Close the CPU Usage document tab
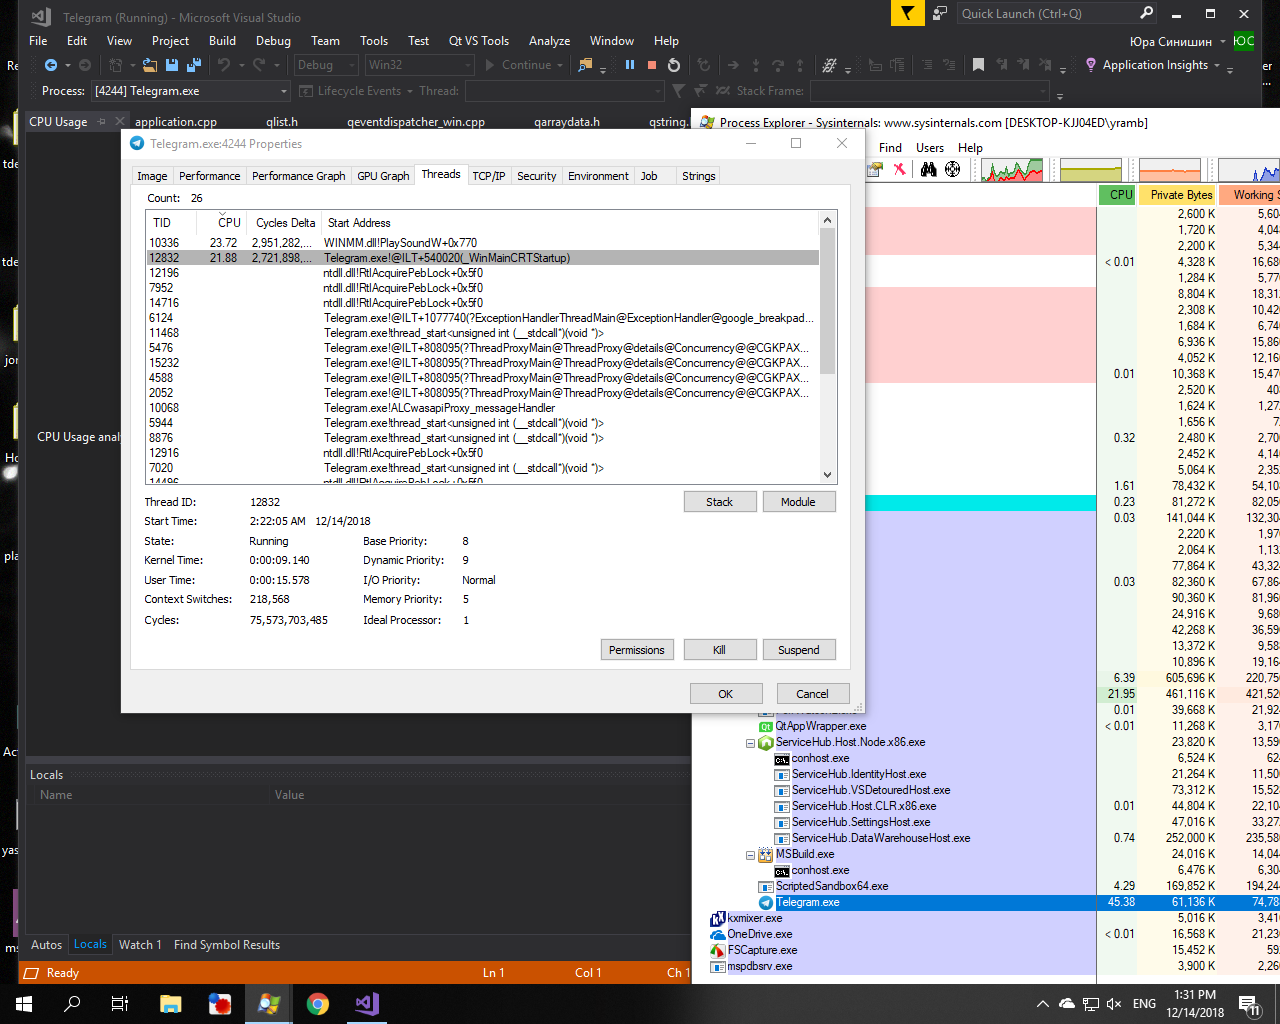The height and width of the screenshot is (1024, 1280). coord(120,121)
